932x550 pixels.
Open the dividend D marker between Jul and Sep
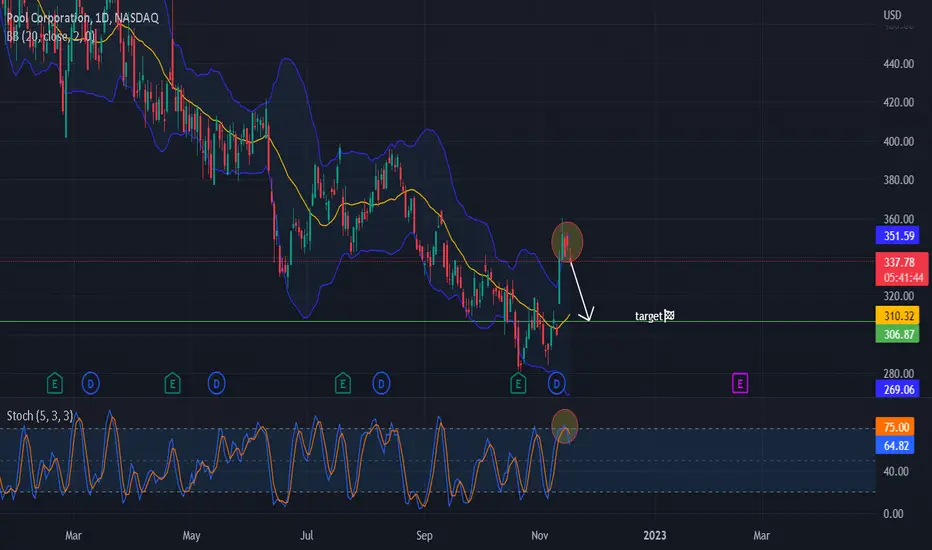(381, 384)
